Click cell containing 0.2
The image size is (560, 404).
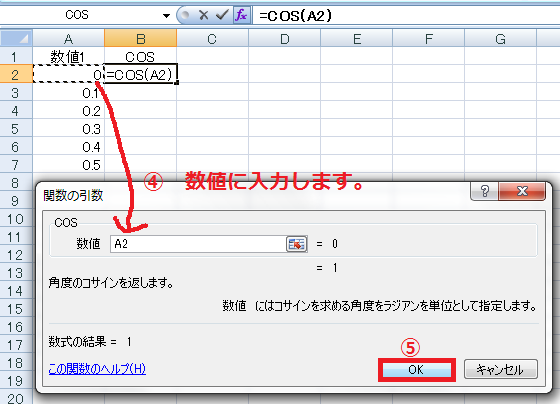(x=69, y=111)
